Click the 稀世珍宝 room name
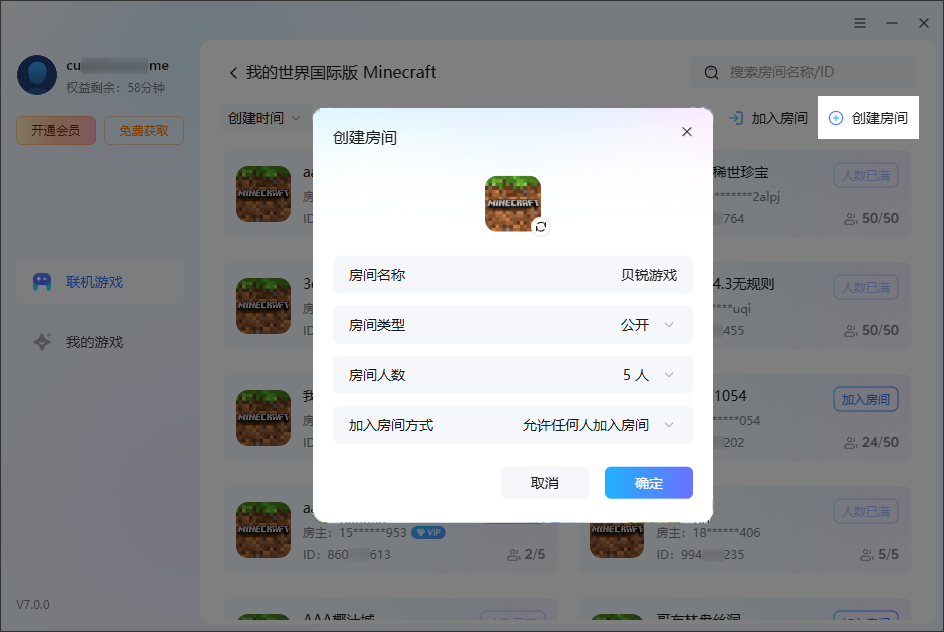Screen dimensions: 944x632 (x=741, y=173)
